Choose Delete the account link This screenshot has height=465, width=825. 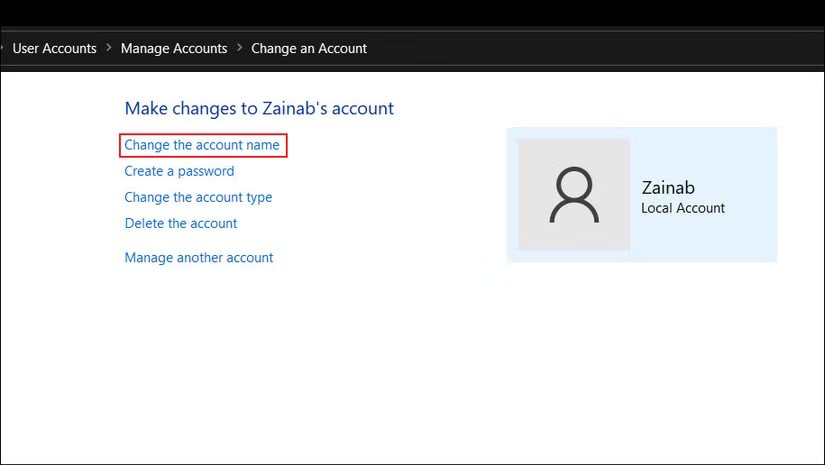(x=181, y=223)
